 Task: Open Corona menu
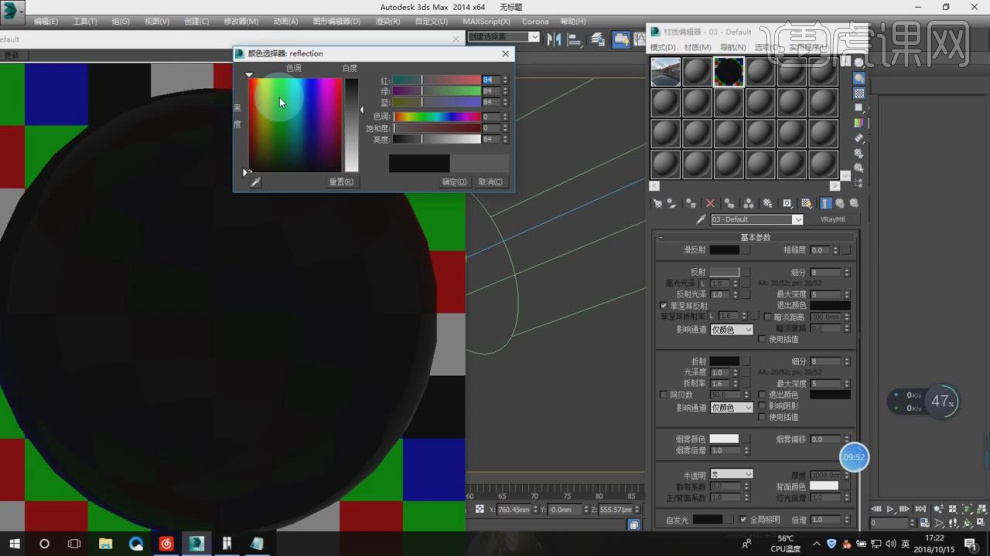coord(535,21)
